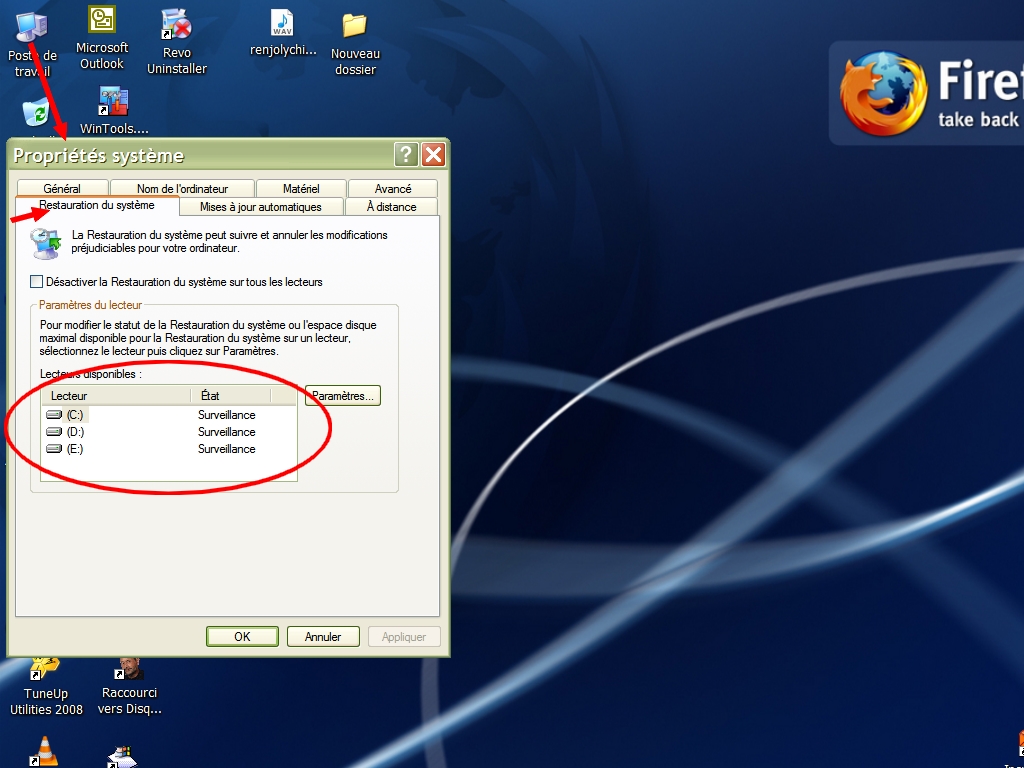Open the Mises à jour automatiques tab
This screenshot has width=1024, height=768.
tap(261, 207)
